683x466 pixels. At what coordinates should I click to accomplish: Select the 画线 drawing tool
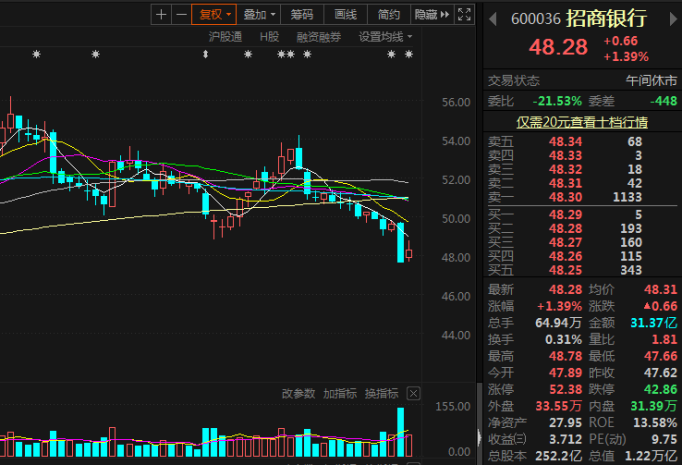345,14
